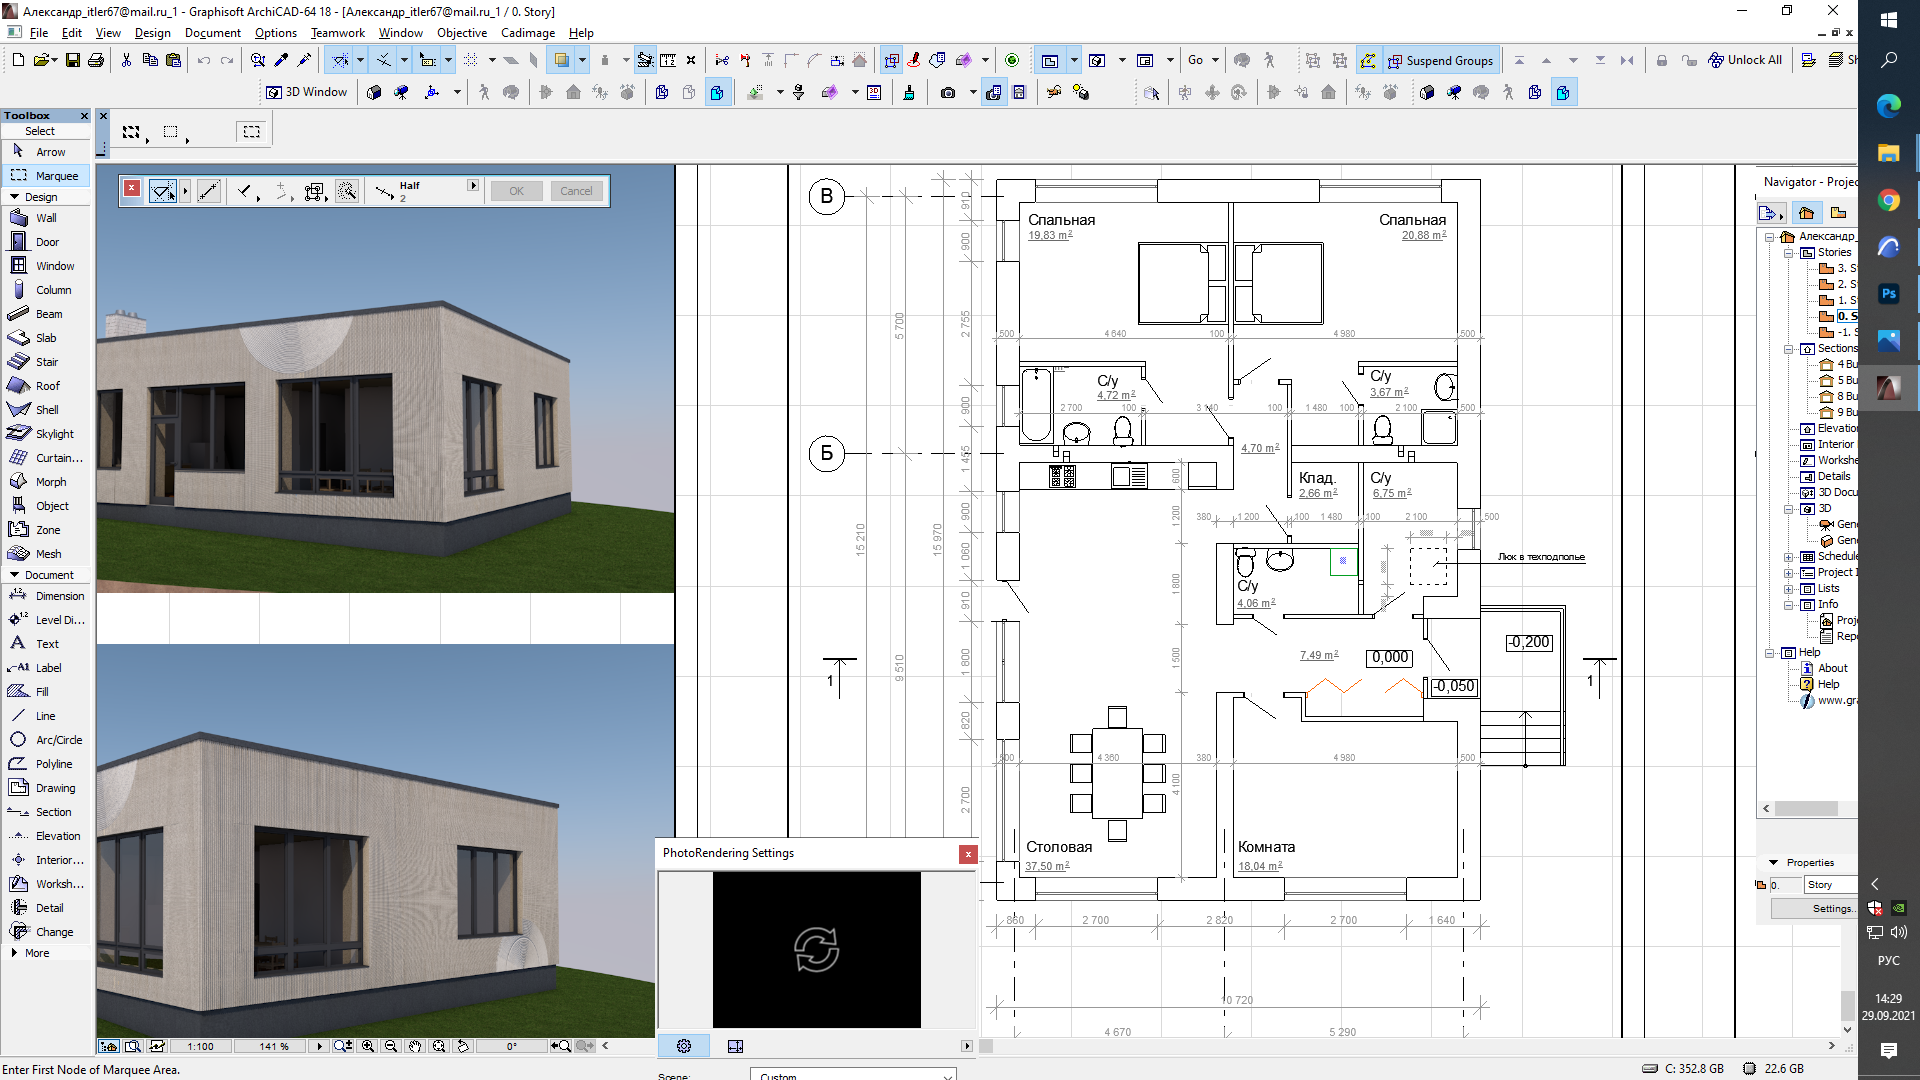The height and width of the screenshot is (1080, 1920).
Task: Click the Cancel button in control box
Action: point(576,191)
